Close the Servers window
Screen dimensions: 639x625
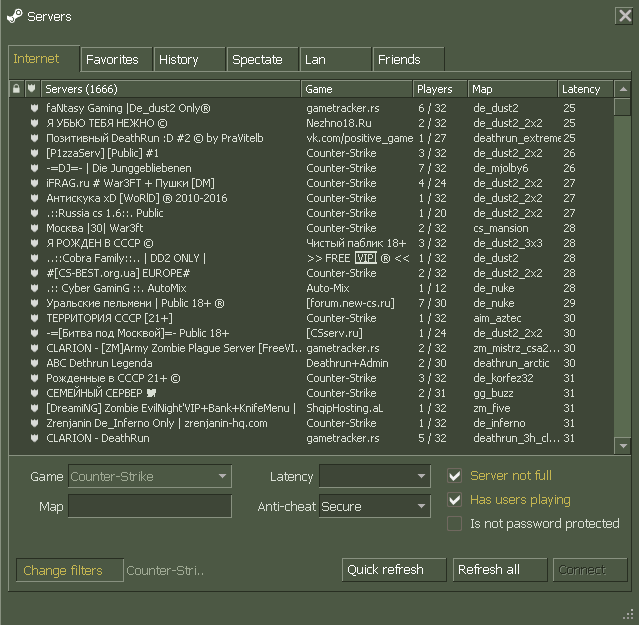pyautogui.click(x=624, y=16)
